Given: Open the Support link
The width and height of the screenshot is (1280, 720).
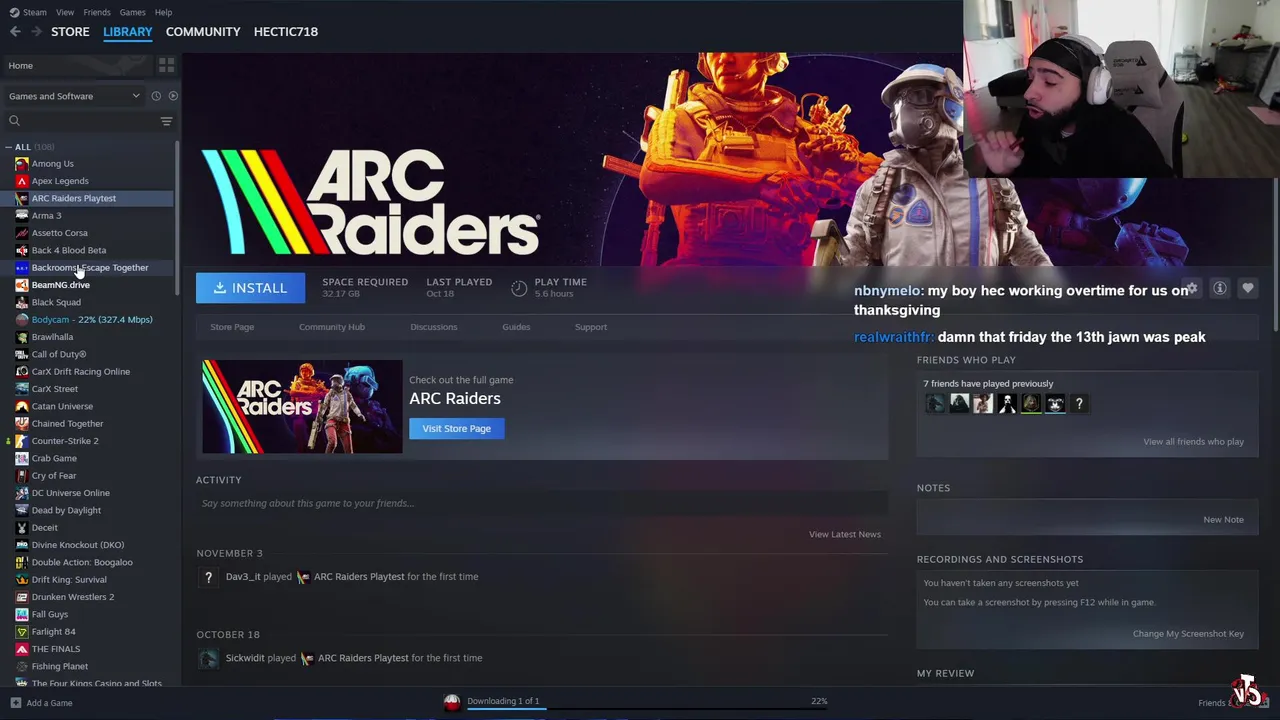Looking at the screenshot, I should (591, 327).
